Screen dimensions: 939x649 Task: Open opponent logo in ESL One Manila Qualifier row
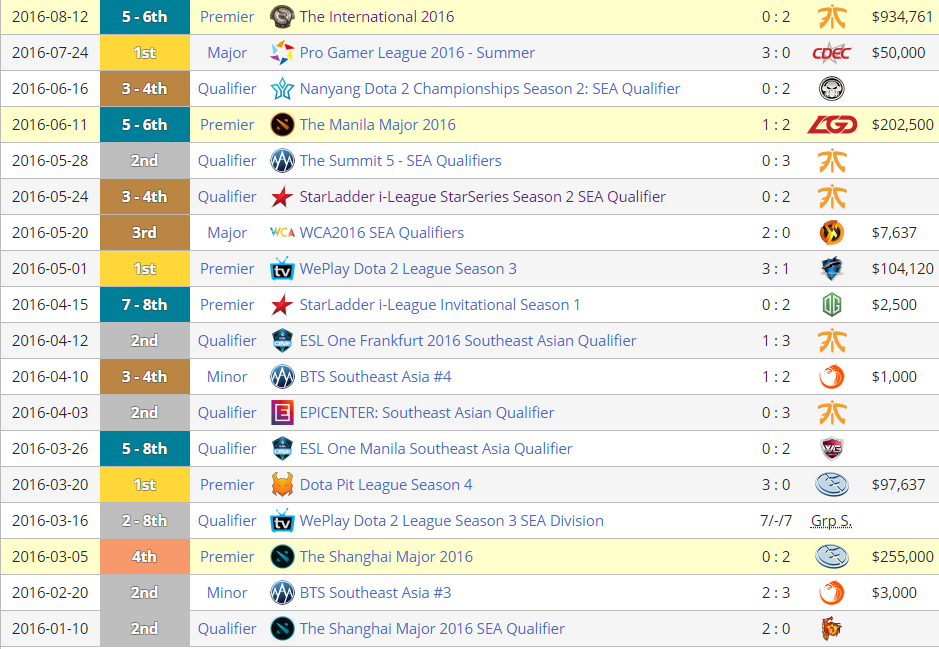click(831, 449)
